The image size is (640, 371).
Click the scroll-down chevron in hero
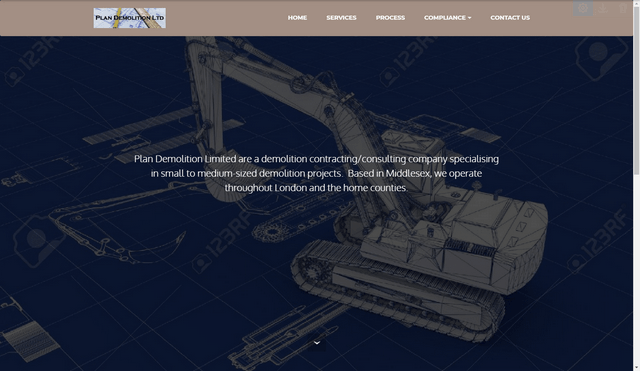[317, 343]
